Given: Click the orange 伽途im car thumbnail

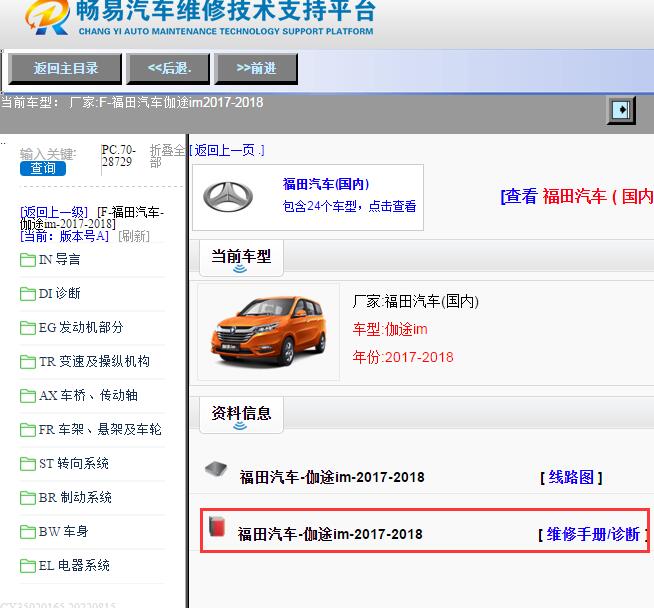Looking at the screenshot, I should pyautogui.click(x=268, y=332).
